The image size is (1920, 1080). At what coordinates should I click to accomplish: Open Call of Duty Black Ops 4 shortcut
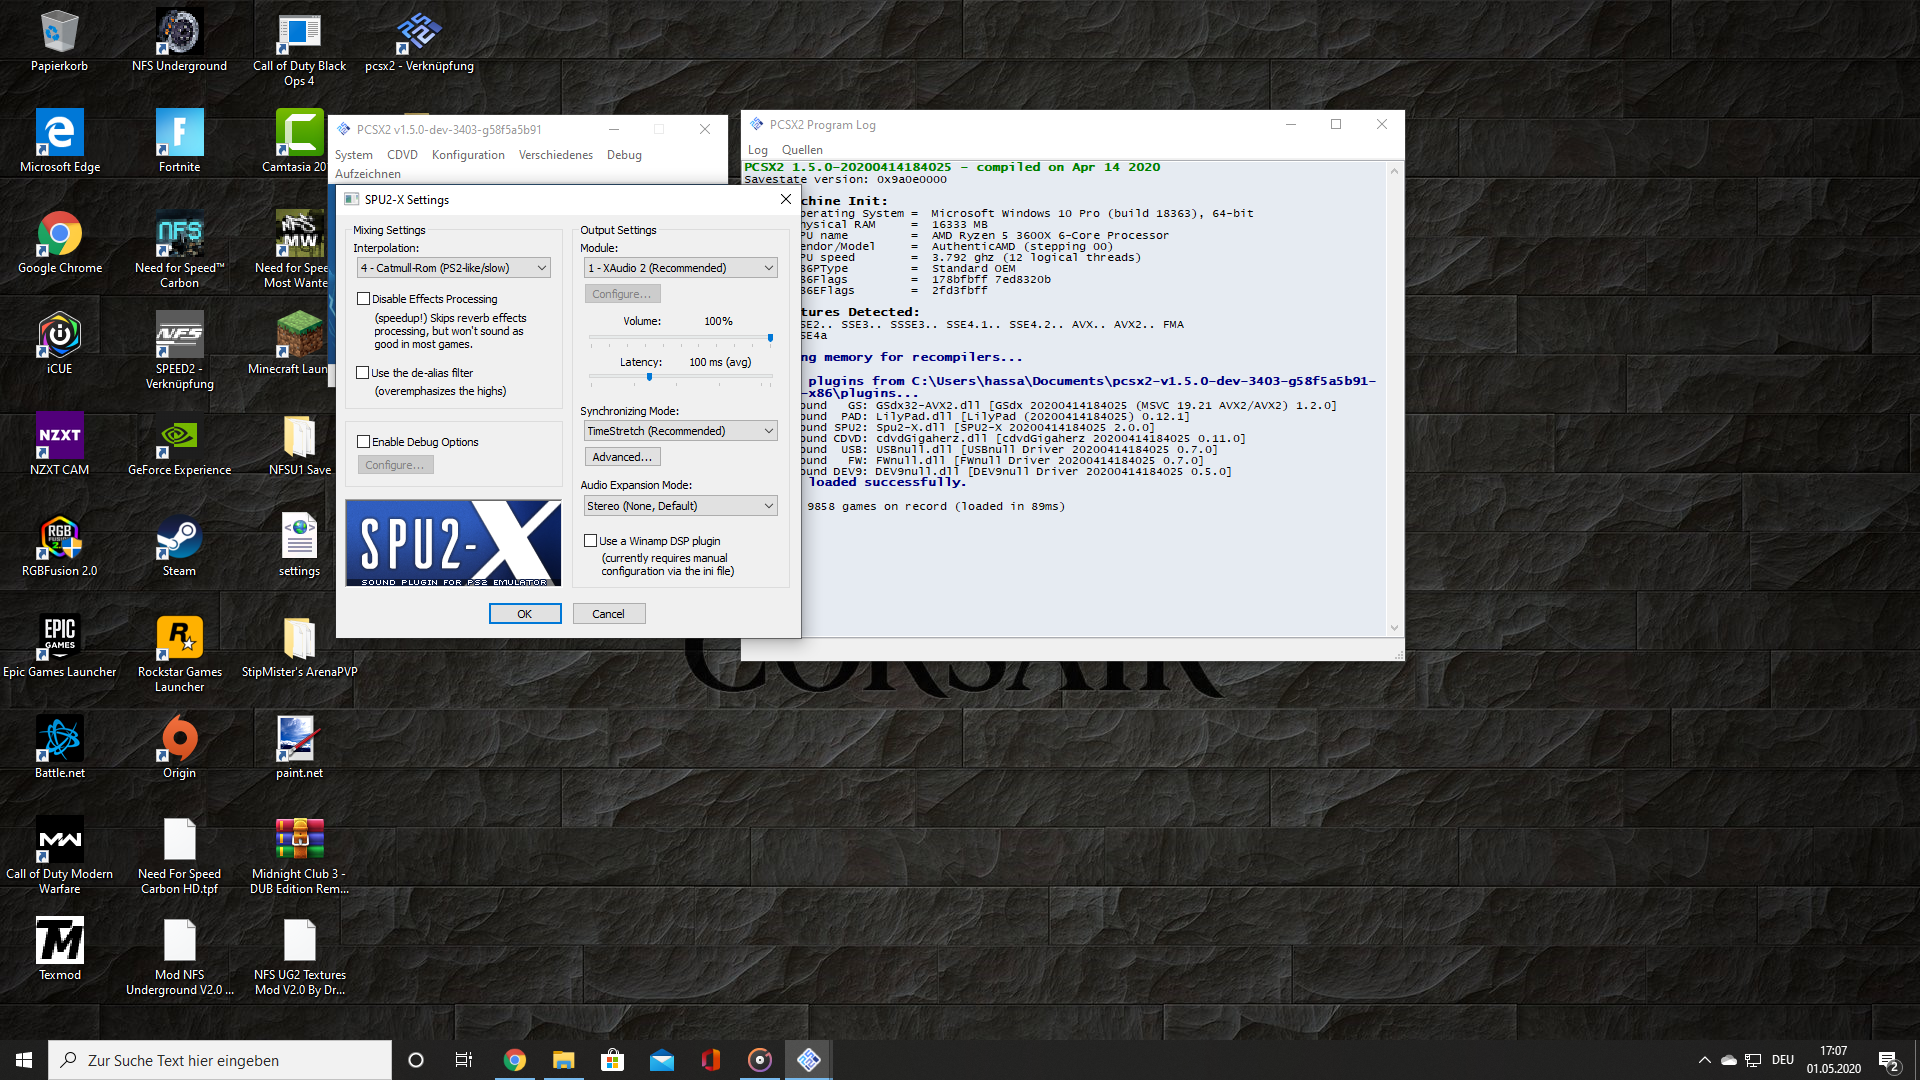tap(299, 47)
